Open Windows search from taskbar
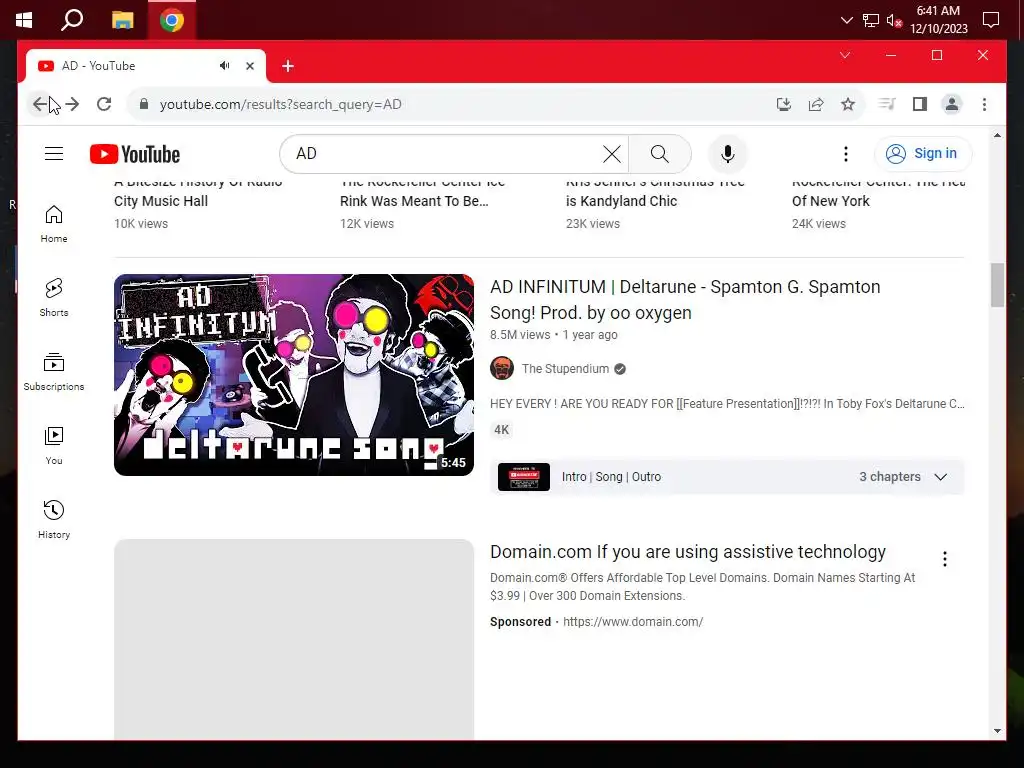Screen dimensions: 1024x768 coord(72,20)
